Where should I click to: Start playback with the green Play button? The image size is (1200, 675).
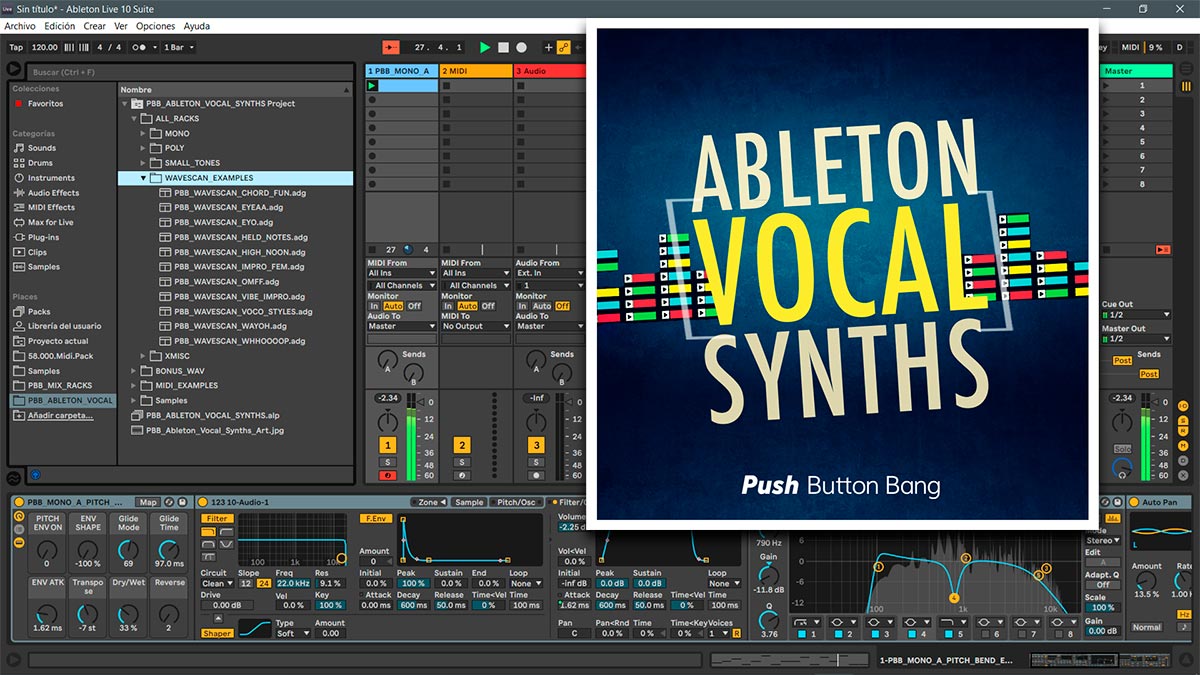485,47
